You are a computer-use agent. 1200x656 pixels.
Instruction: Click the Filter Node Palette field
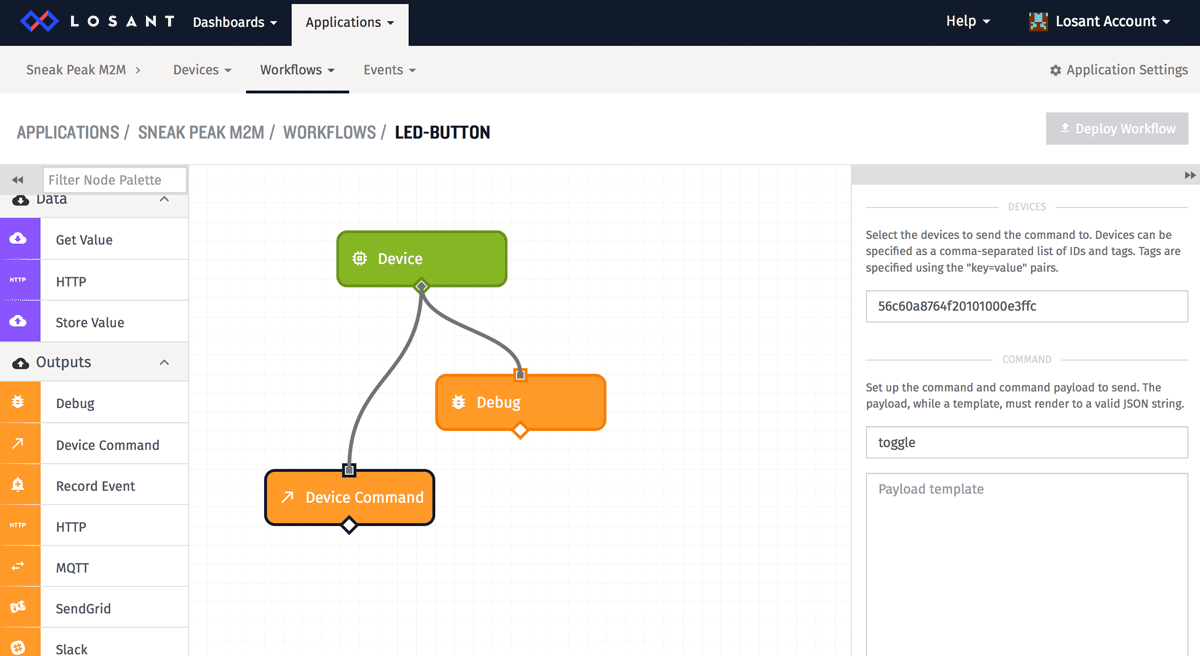[115, 180]
